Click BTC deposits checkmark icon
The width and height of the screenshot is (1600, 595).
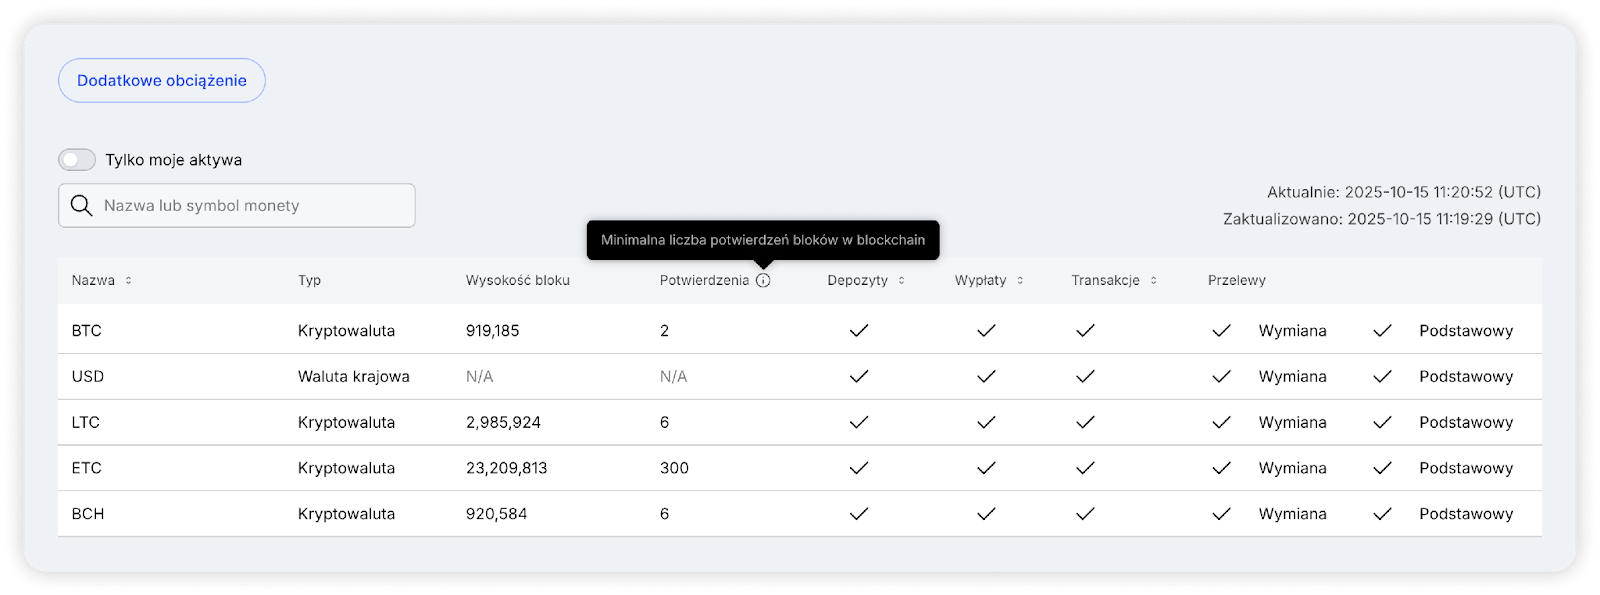pyautogui.click(x=858, y=330)
